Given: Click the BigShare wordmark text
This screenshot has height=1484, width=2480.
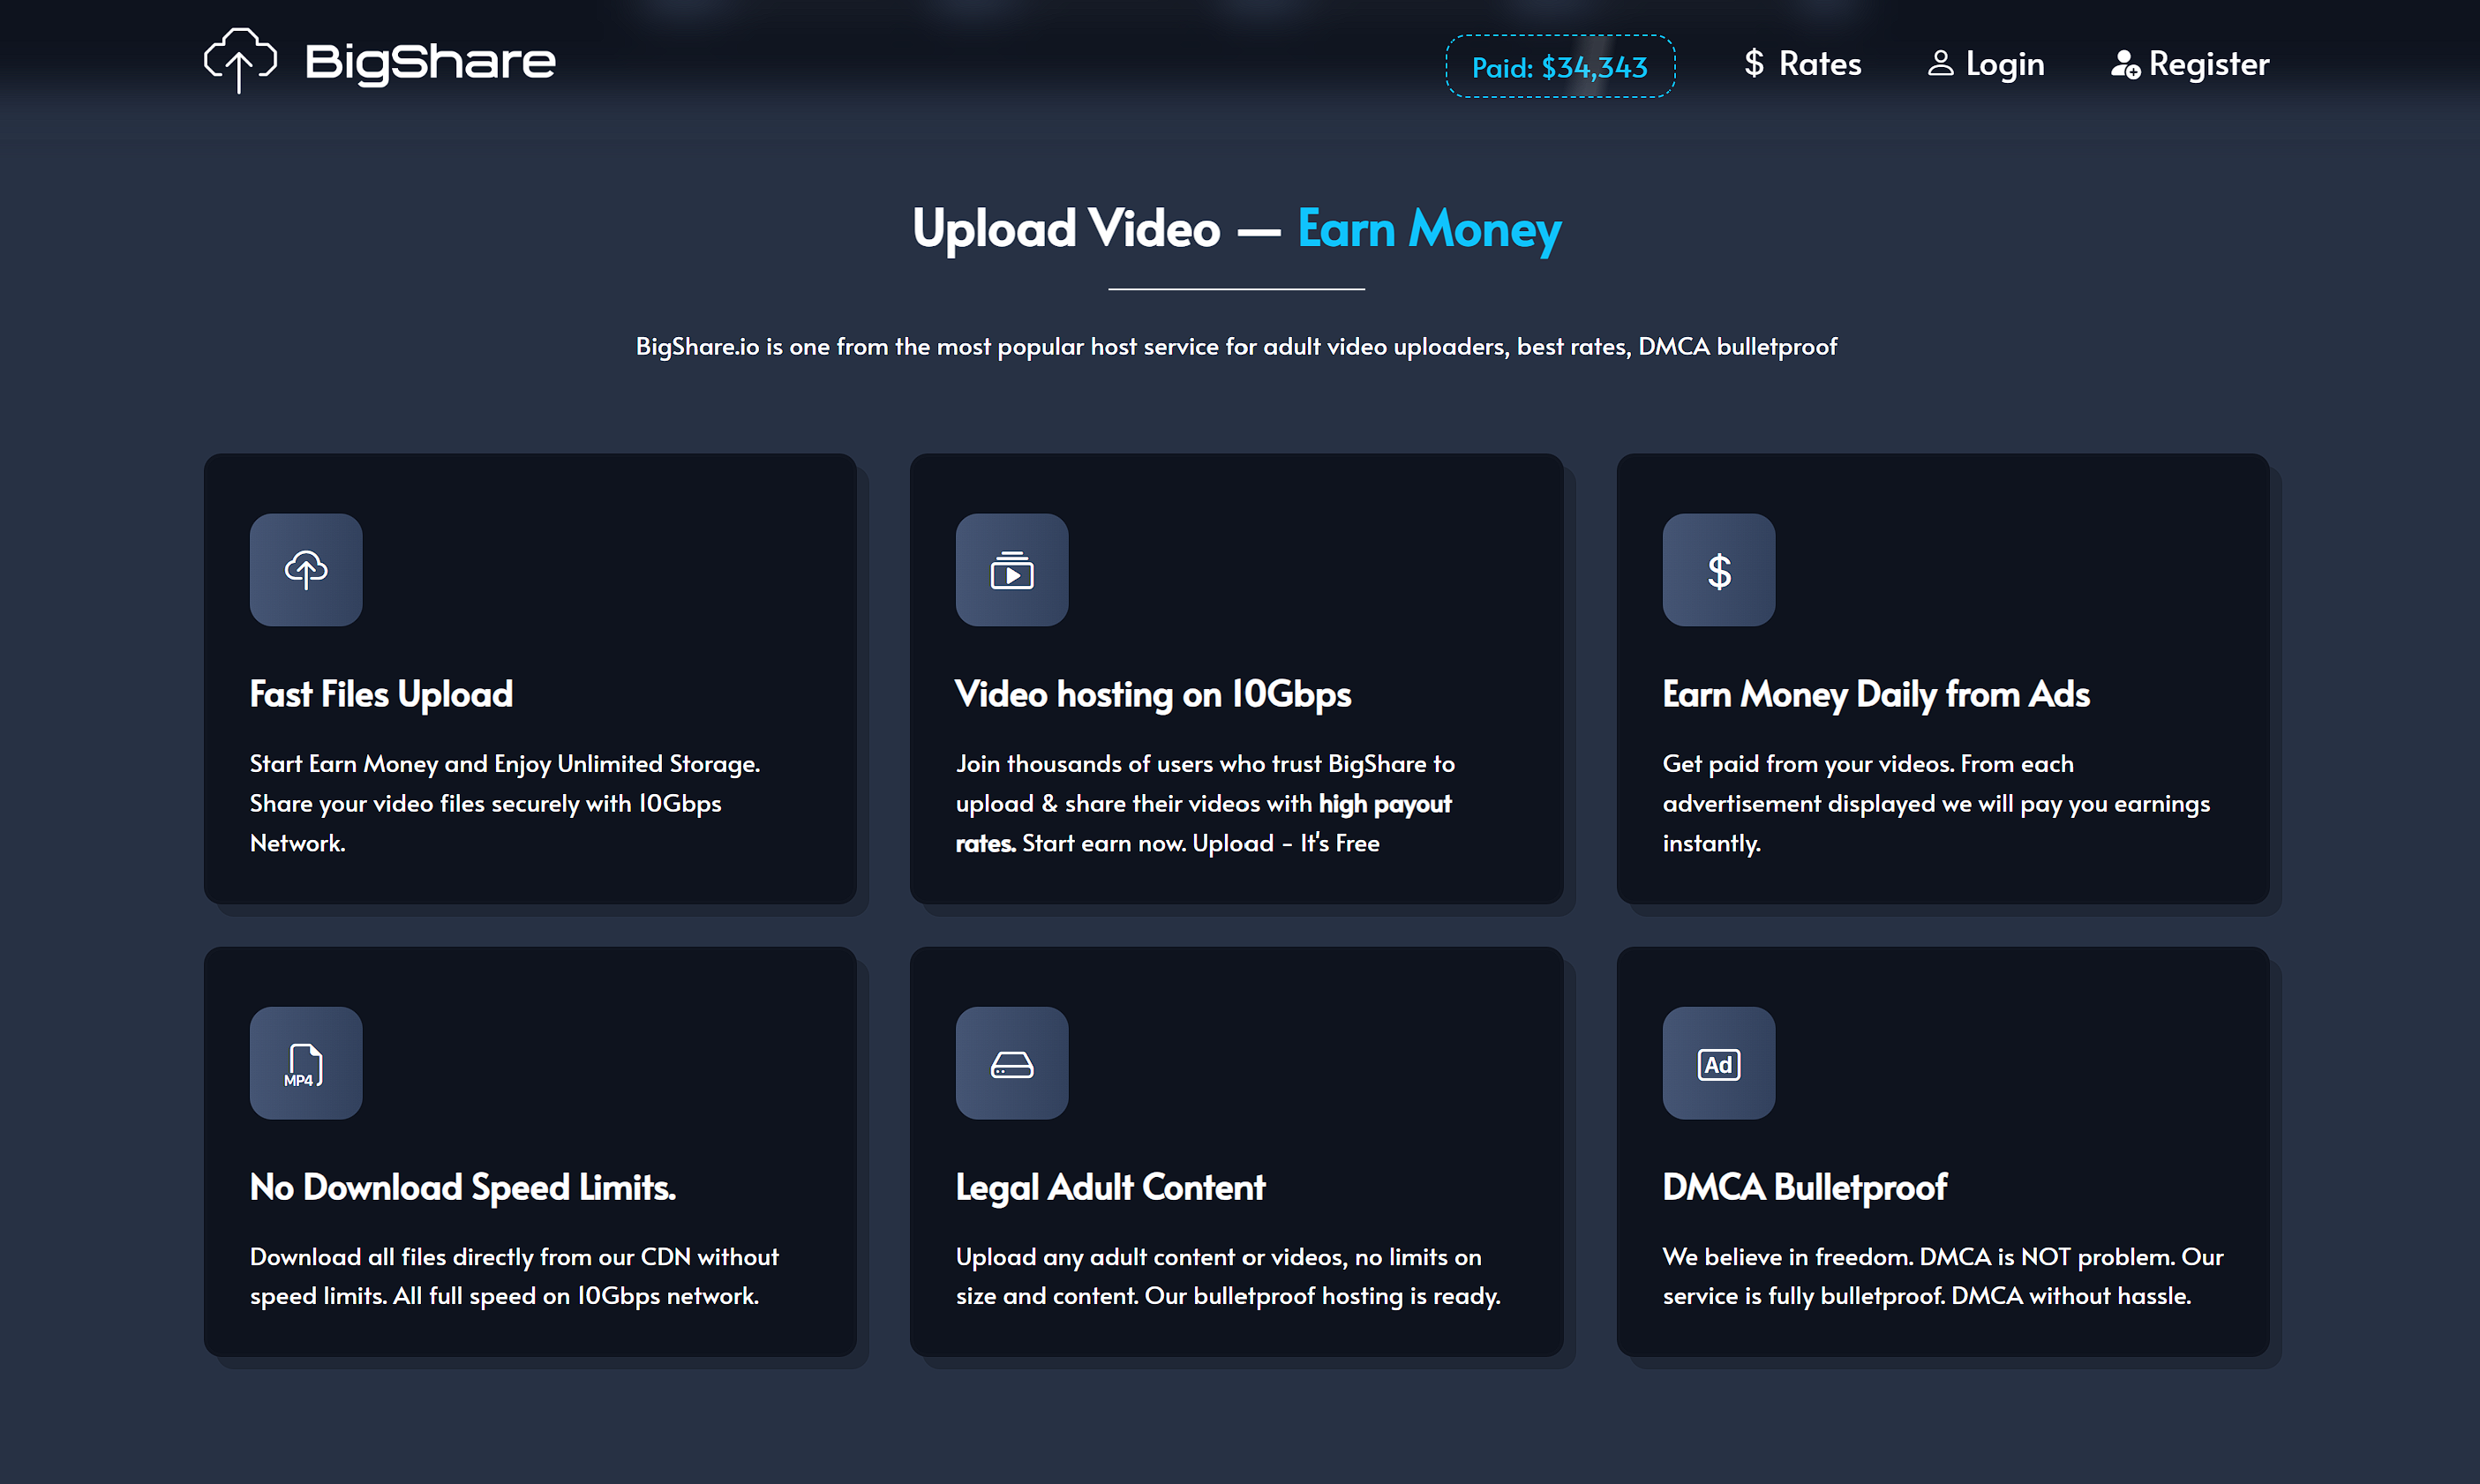Looking at the screenshot, I should (x=430, y=60).
